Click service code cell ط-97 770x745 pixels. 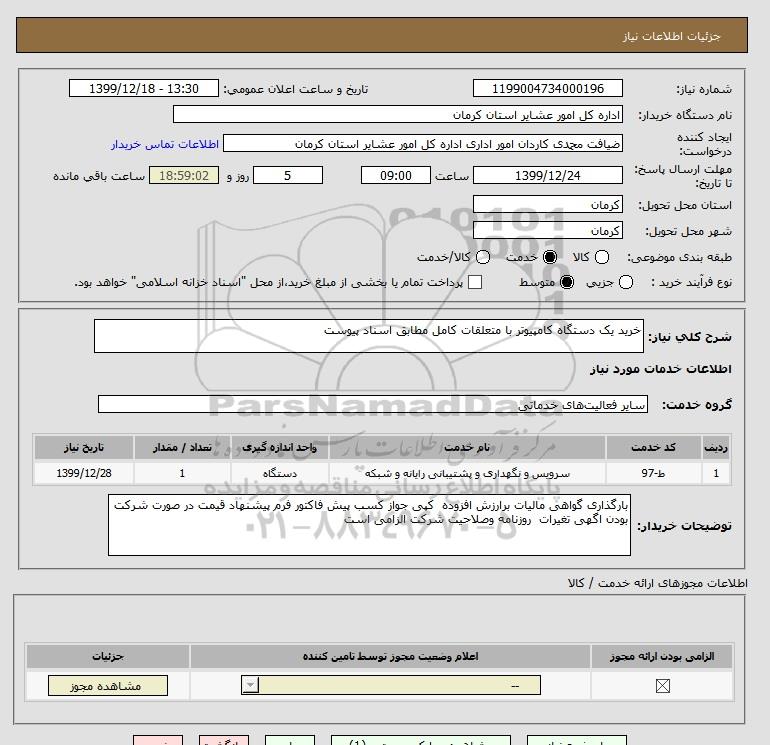pyautogui.click(x=653, y=473)
